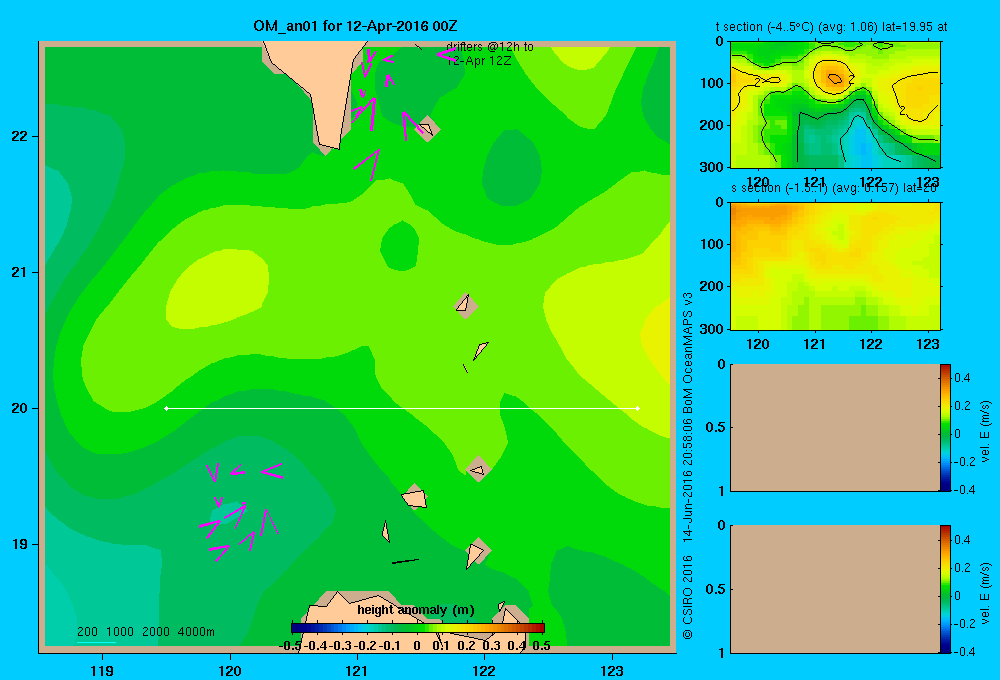Click the map title 'OM_an01 for 12-Apr-2016 00Z'
This screenshot has height=680, width=1000.
(355, 26)
